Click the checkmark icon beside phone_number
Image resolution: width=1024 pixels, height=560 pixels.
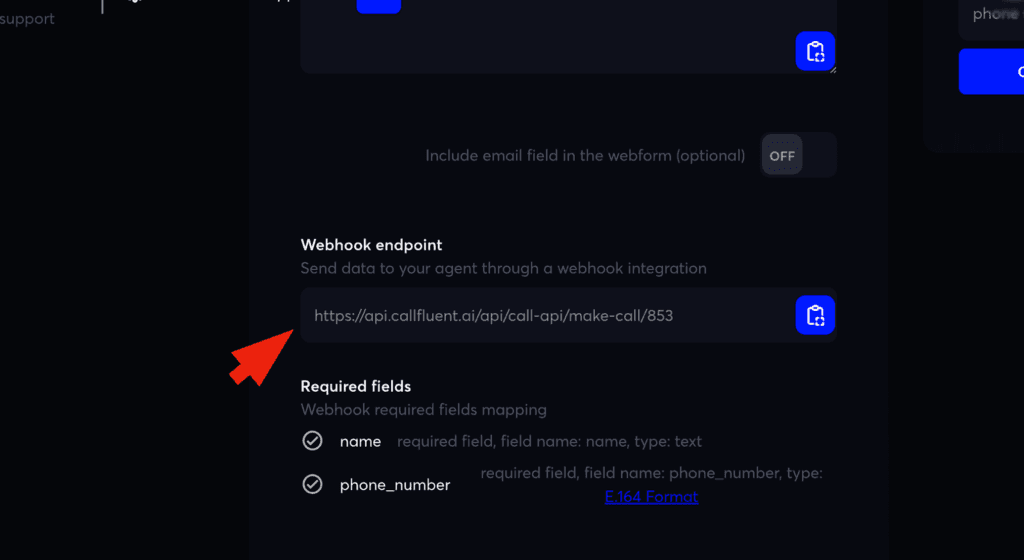(313, 485)
